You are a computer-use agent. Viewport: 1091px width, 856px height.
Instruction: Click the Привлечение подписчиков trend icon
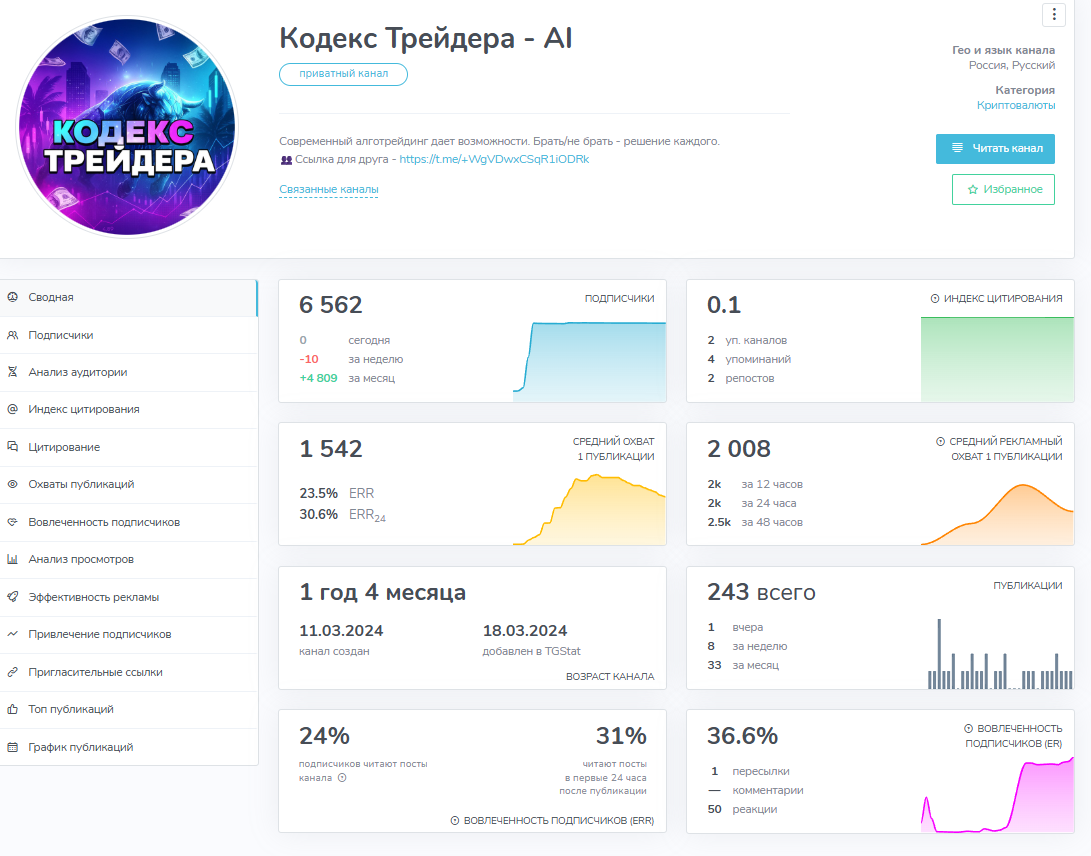coord(13,634)
